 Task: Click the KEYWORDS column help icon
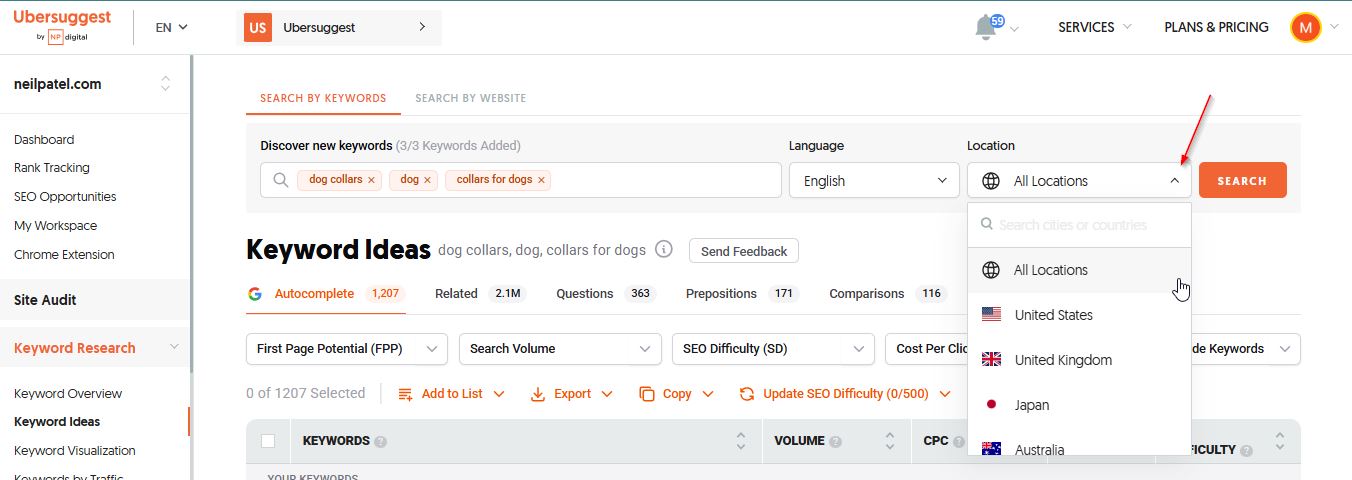381,441
